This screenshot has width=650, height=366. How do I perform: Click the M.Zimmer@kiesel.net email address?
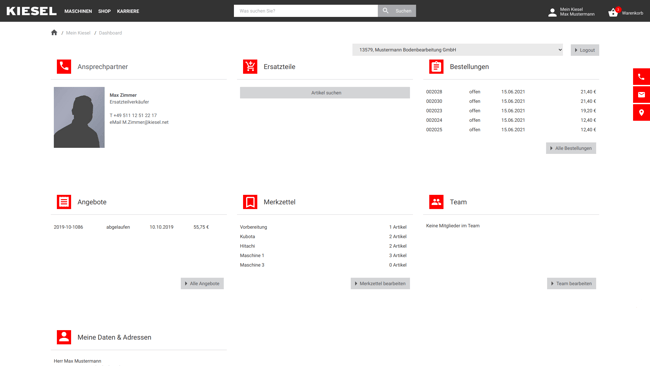146,122
